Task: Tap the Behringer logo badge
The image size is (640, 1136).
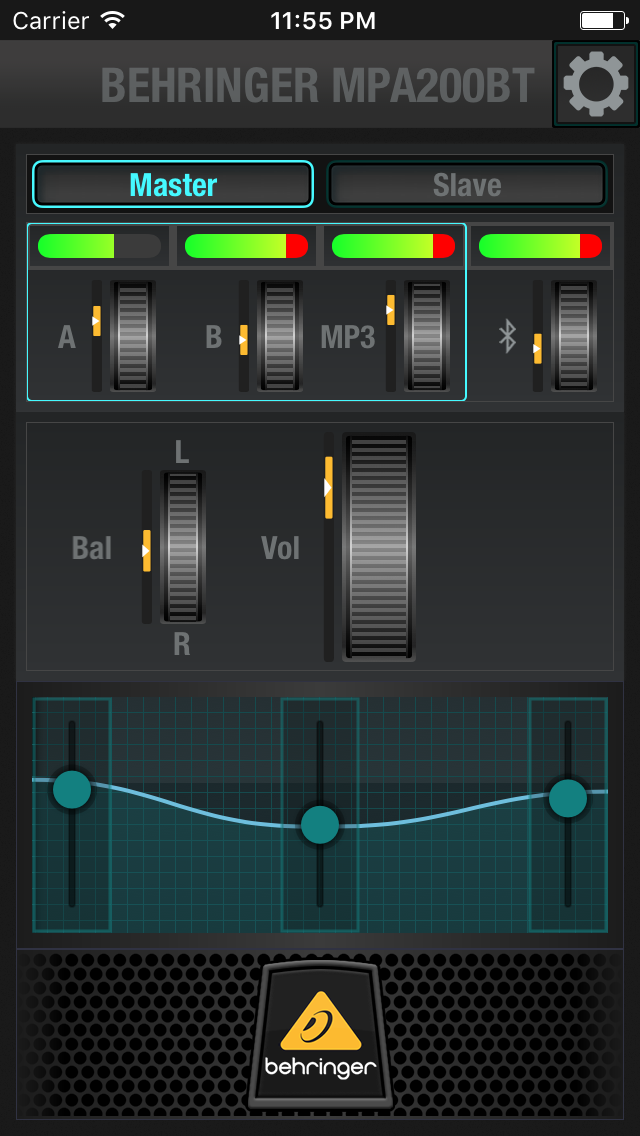Action: pyautogui.click(x=320, y=1036)
